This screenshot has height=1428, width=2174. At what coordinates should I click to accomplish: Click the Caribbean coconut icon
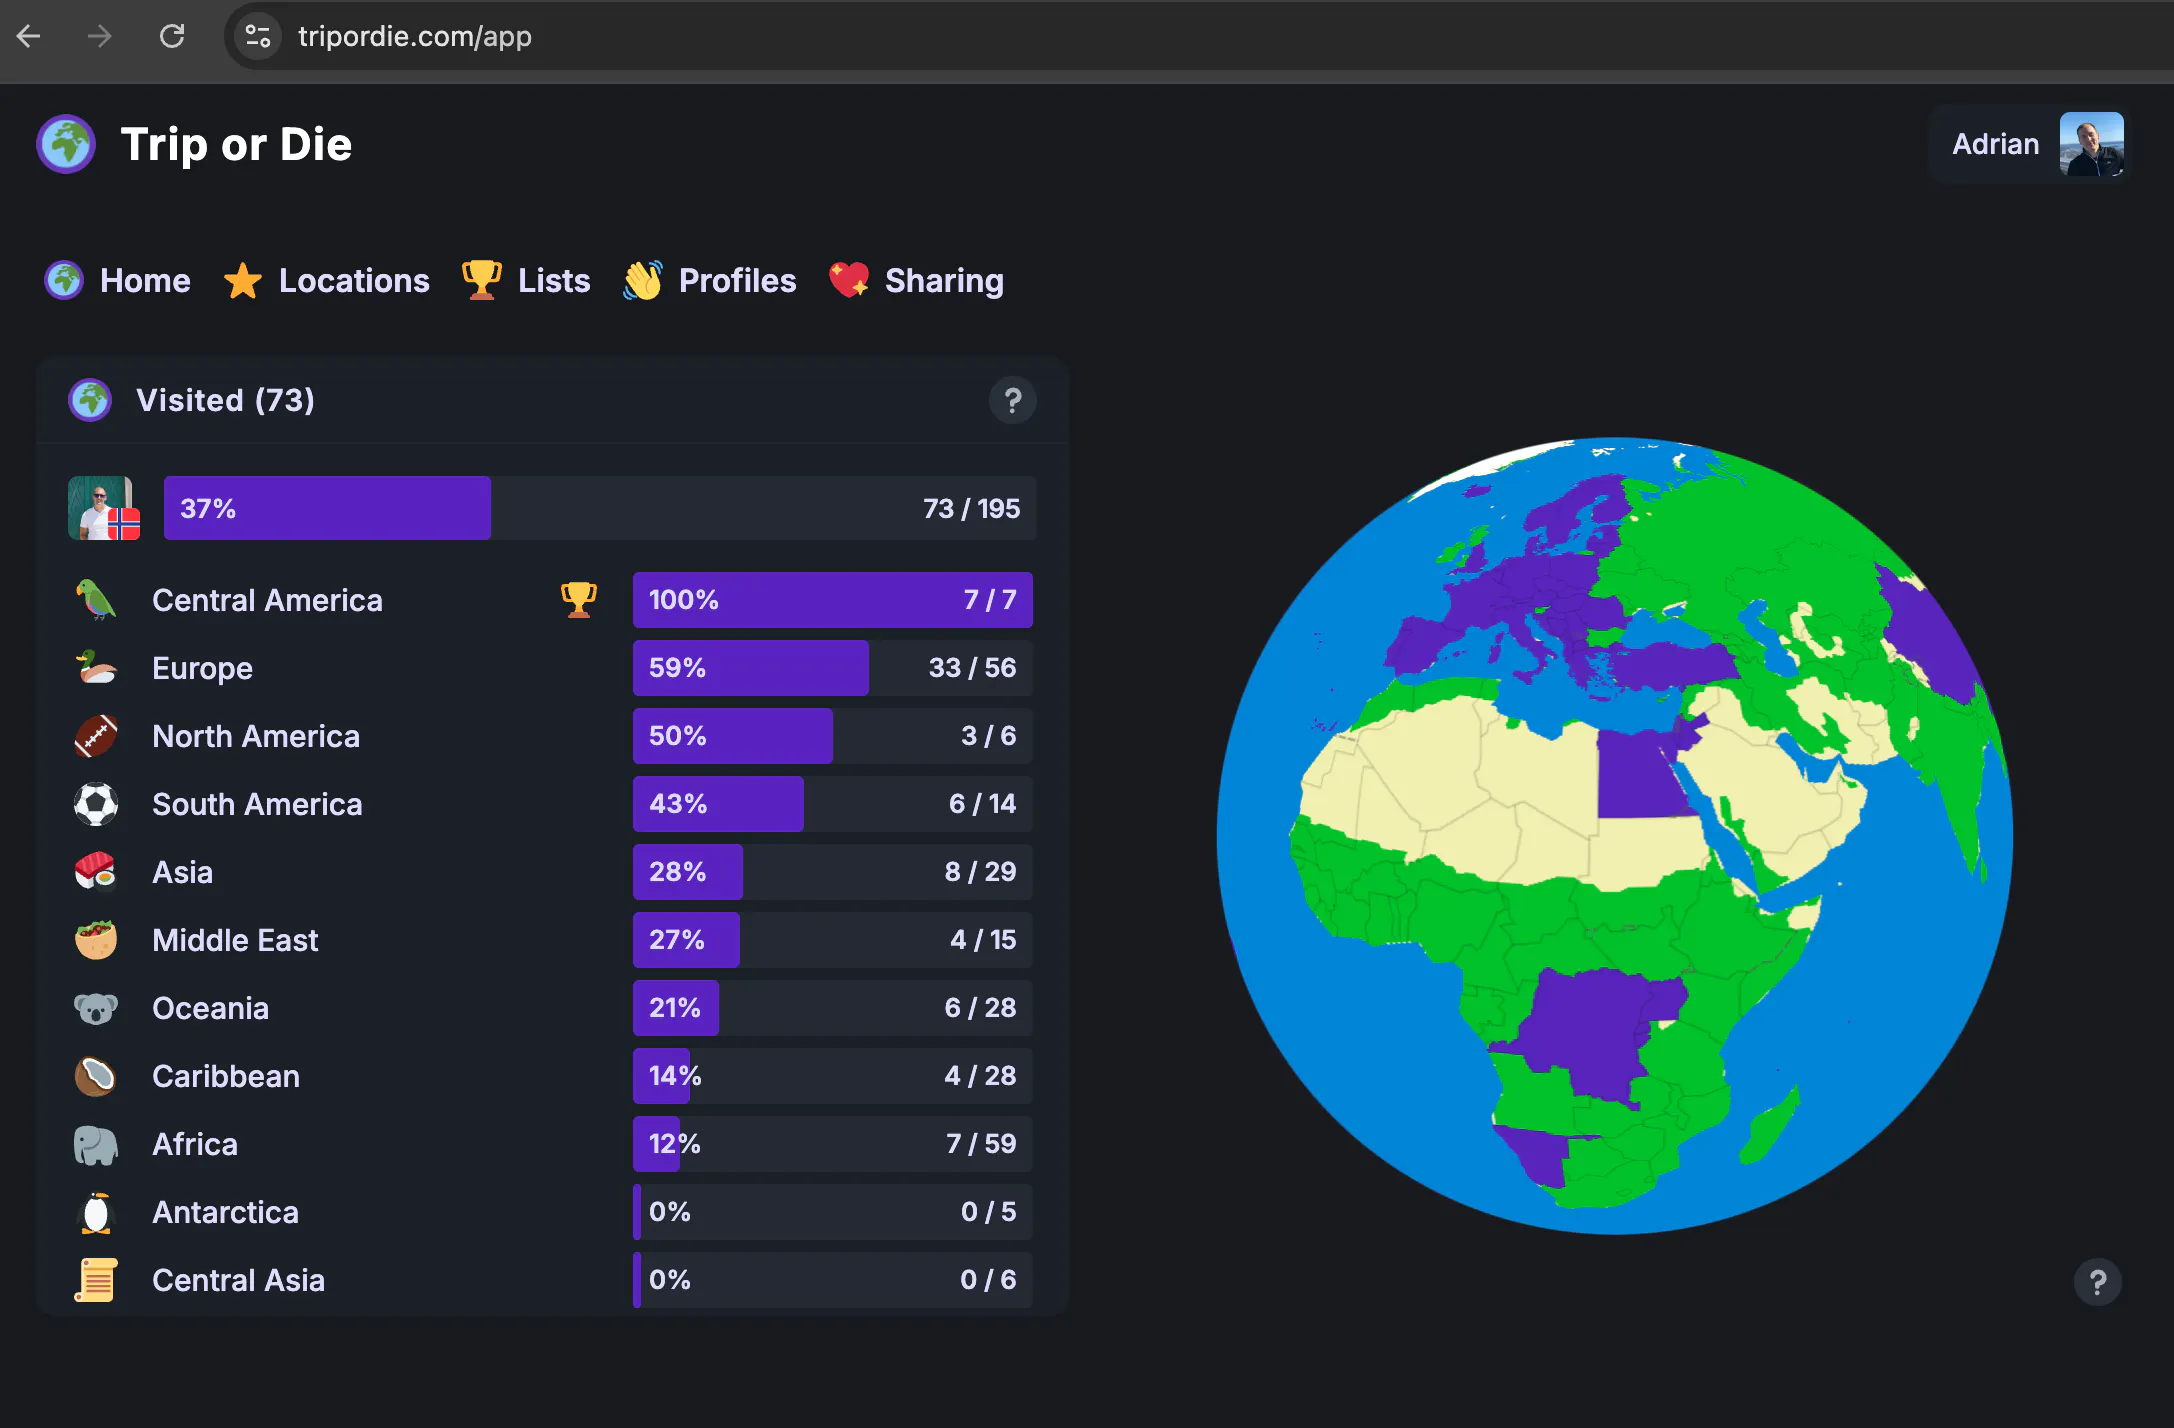click(96, 1076)
